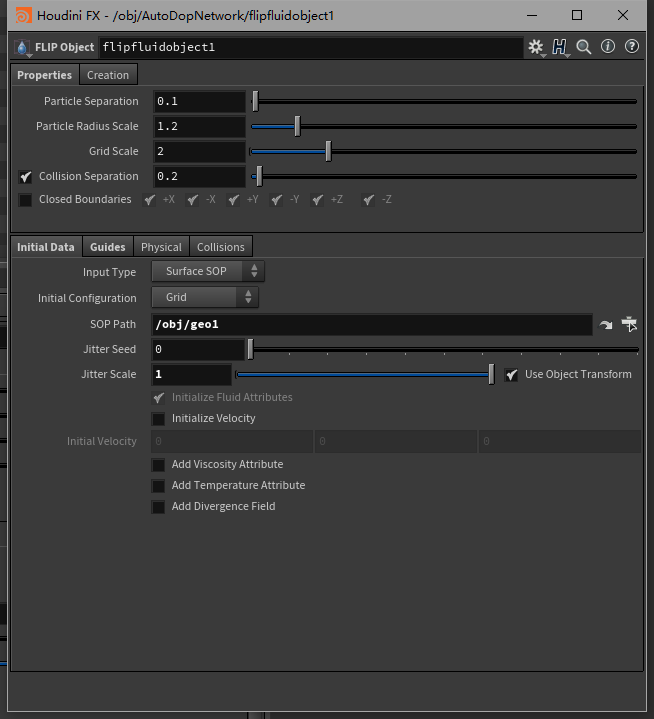The height and width of the screenshot is (719, 654).
Task: Toggle the -Y boundary checkbox
Action: point(277,200)
